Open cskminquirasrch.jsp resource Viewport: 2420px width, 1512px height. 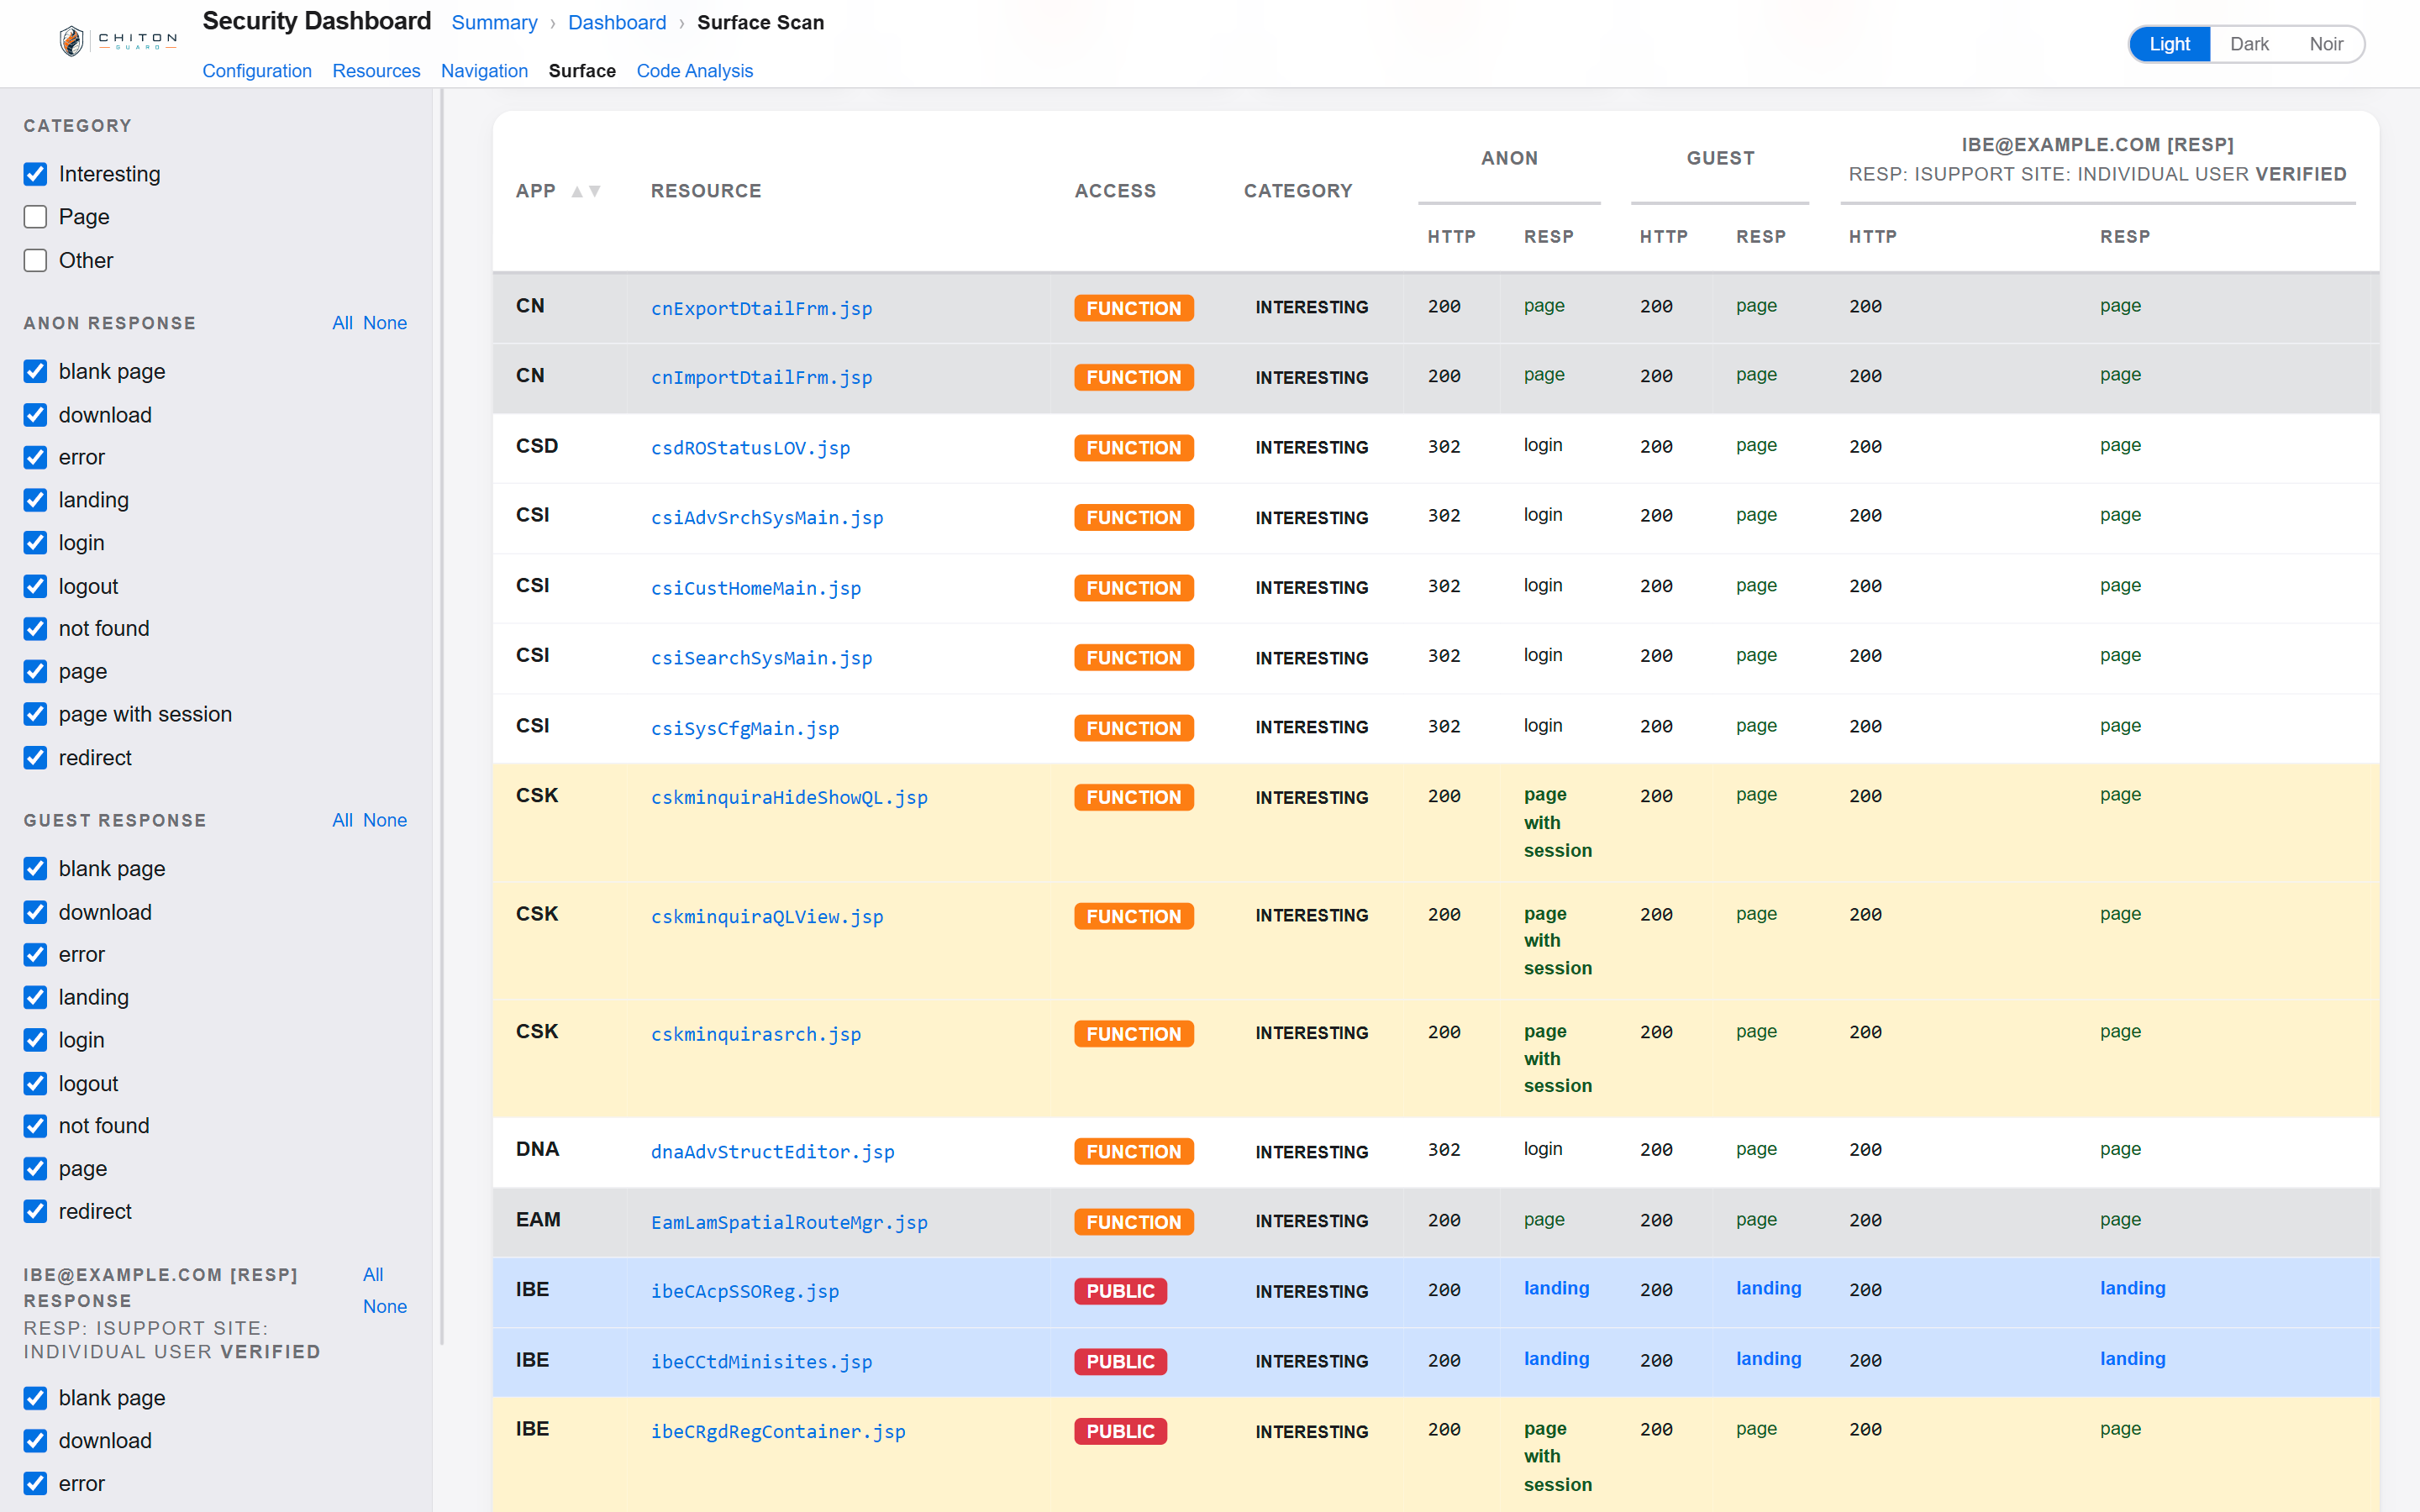tap(756, 1034)
